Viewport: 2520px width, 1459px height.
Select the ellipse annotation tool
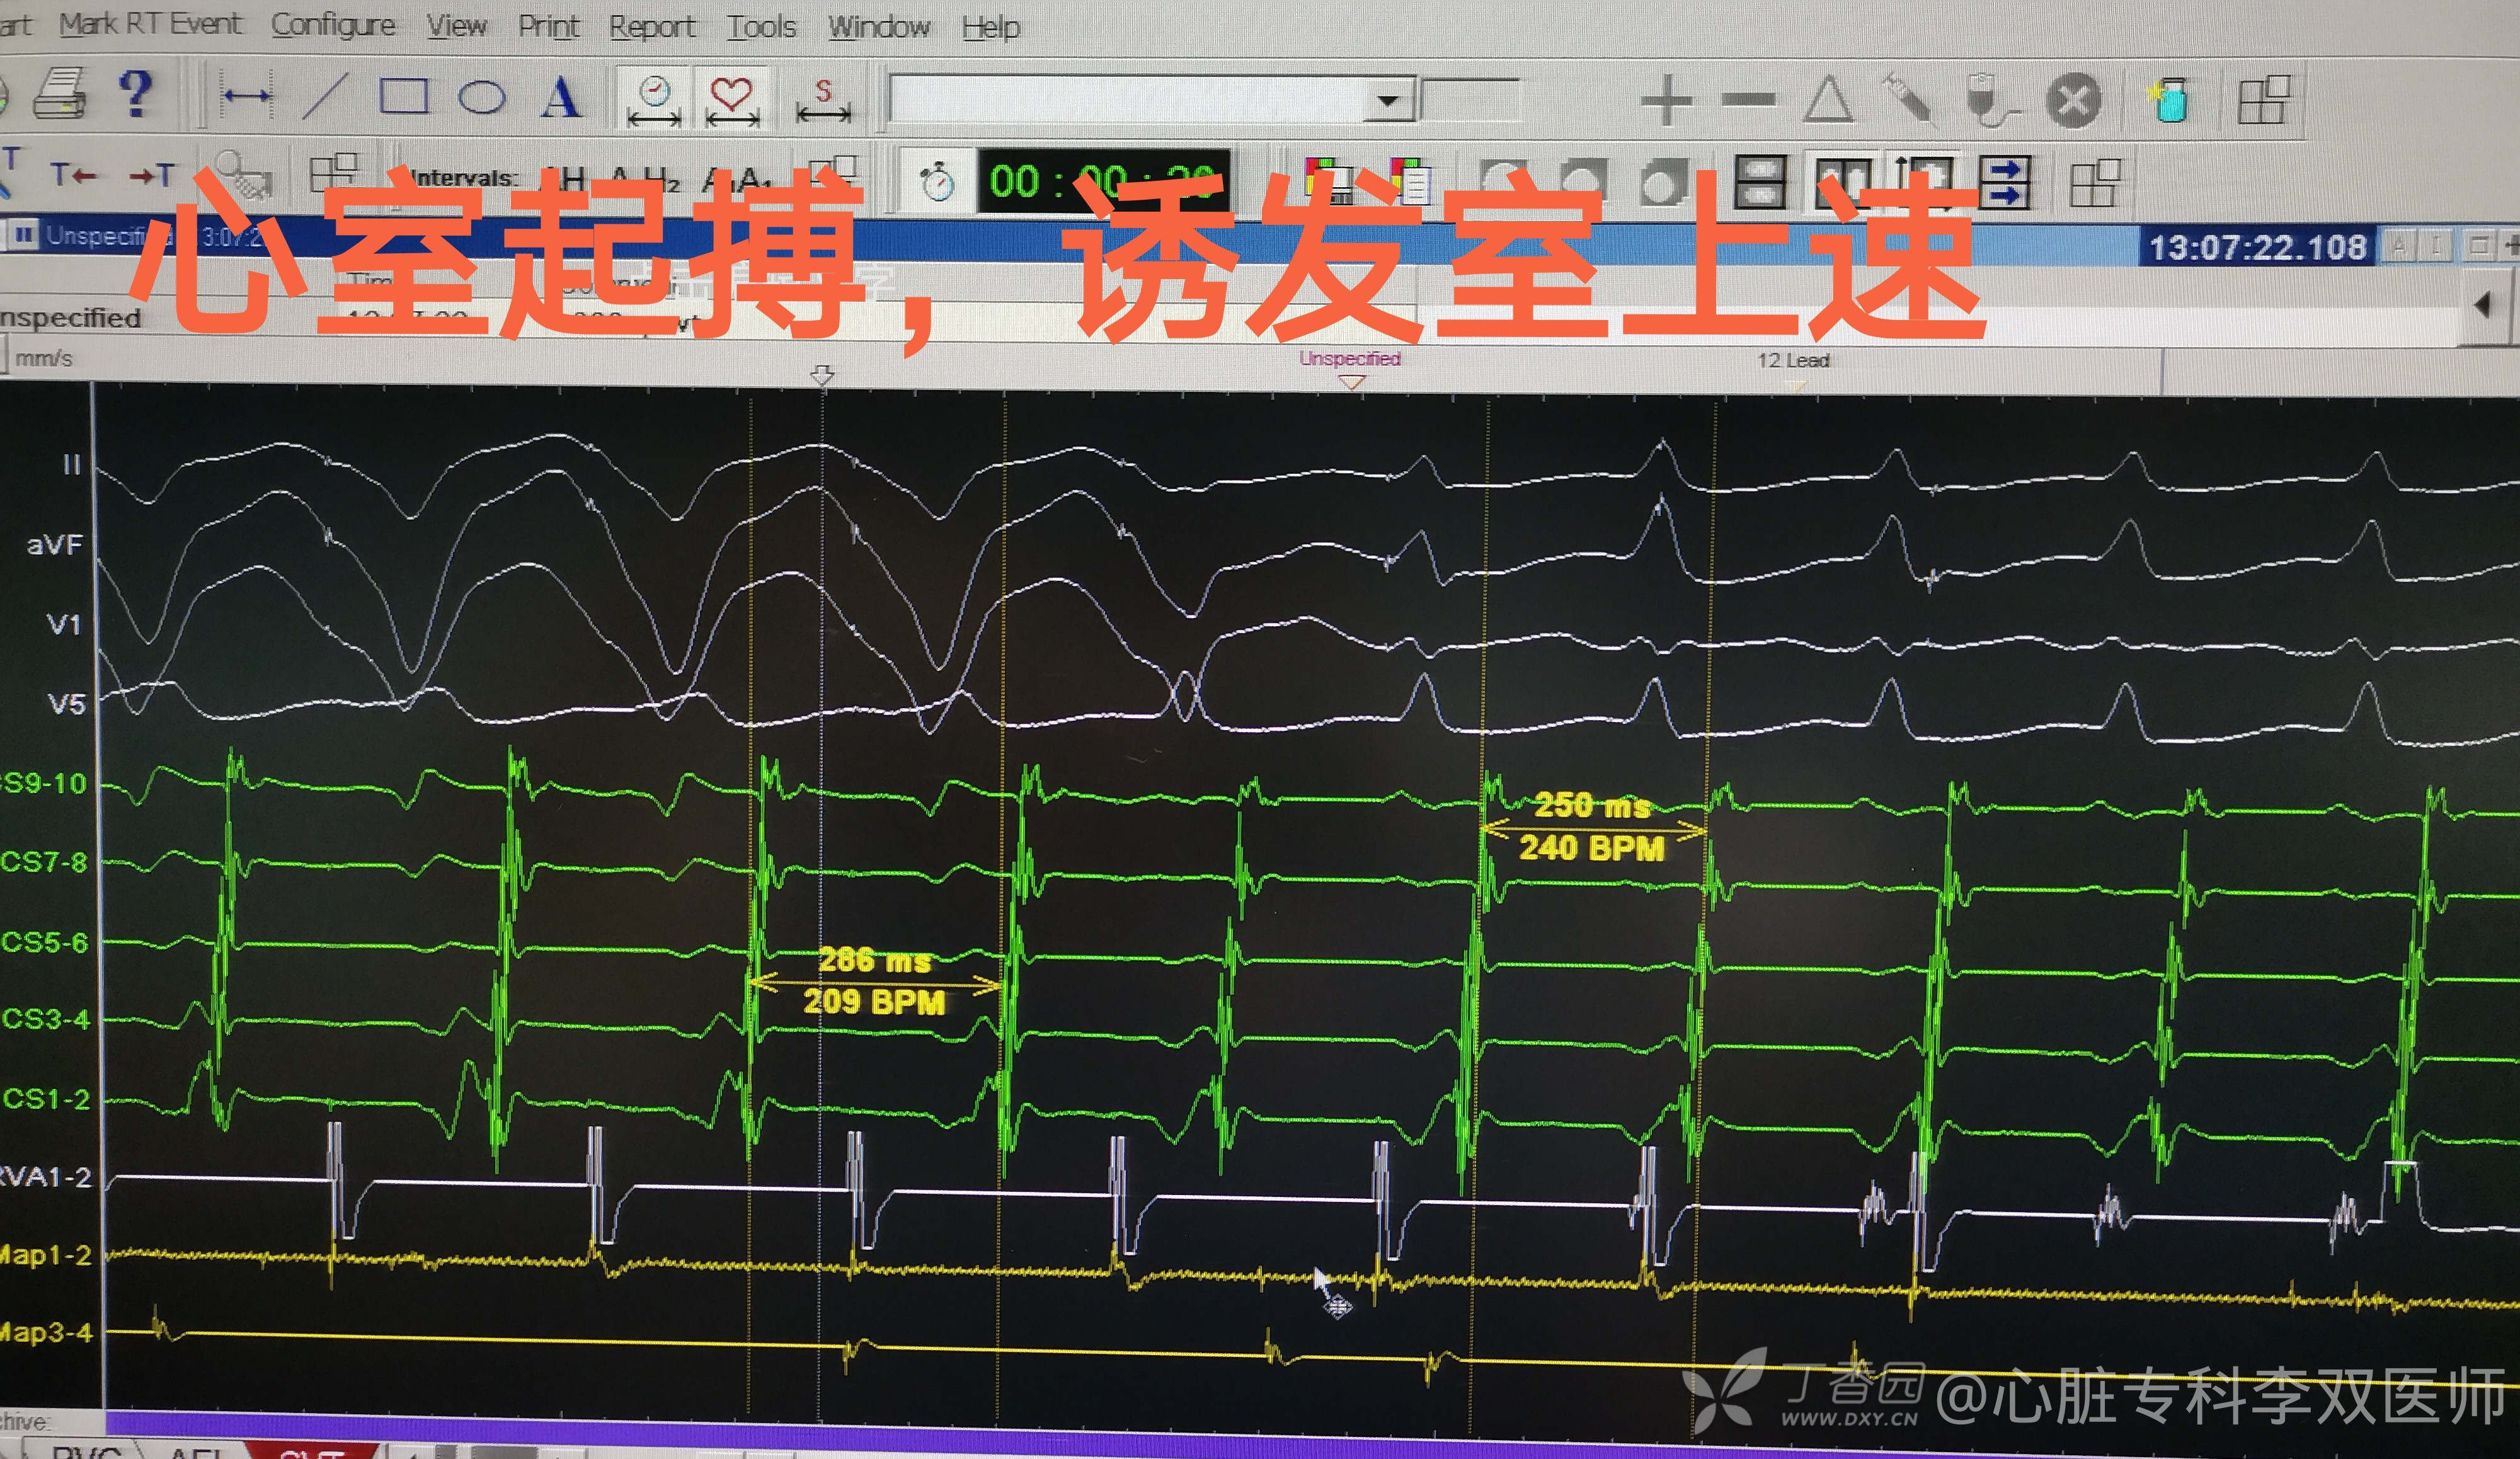pos(482,98)
